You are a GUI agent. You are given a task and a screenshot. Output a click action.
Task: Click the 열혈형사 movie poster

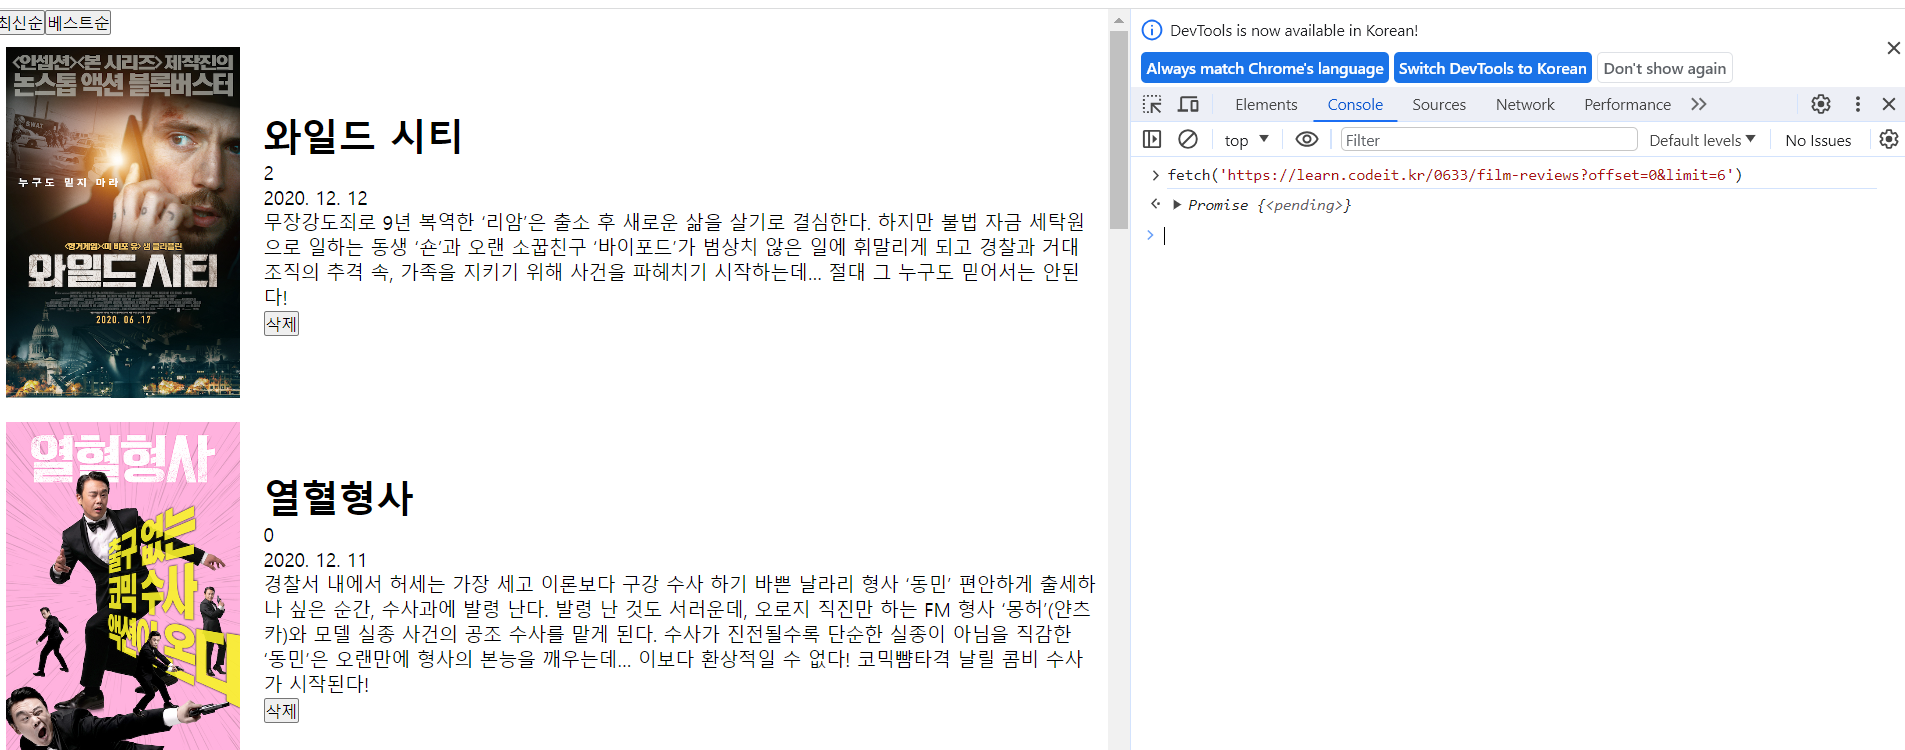[123, 586]
